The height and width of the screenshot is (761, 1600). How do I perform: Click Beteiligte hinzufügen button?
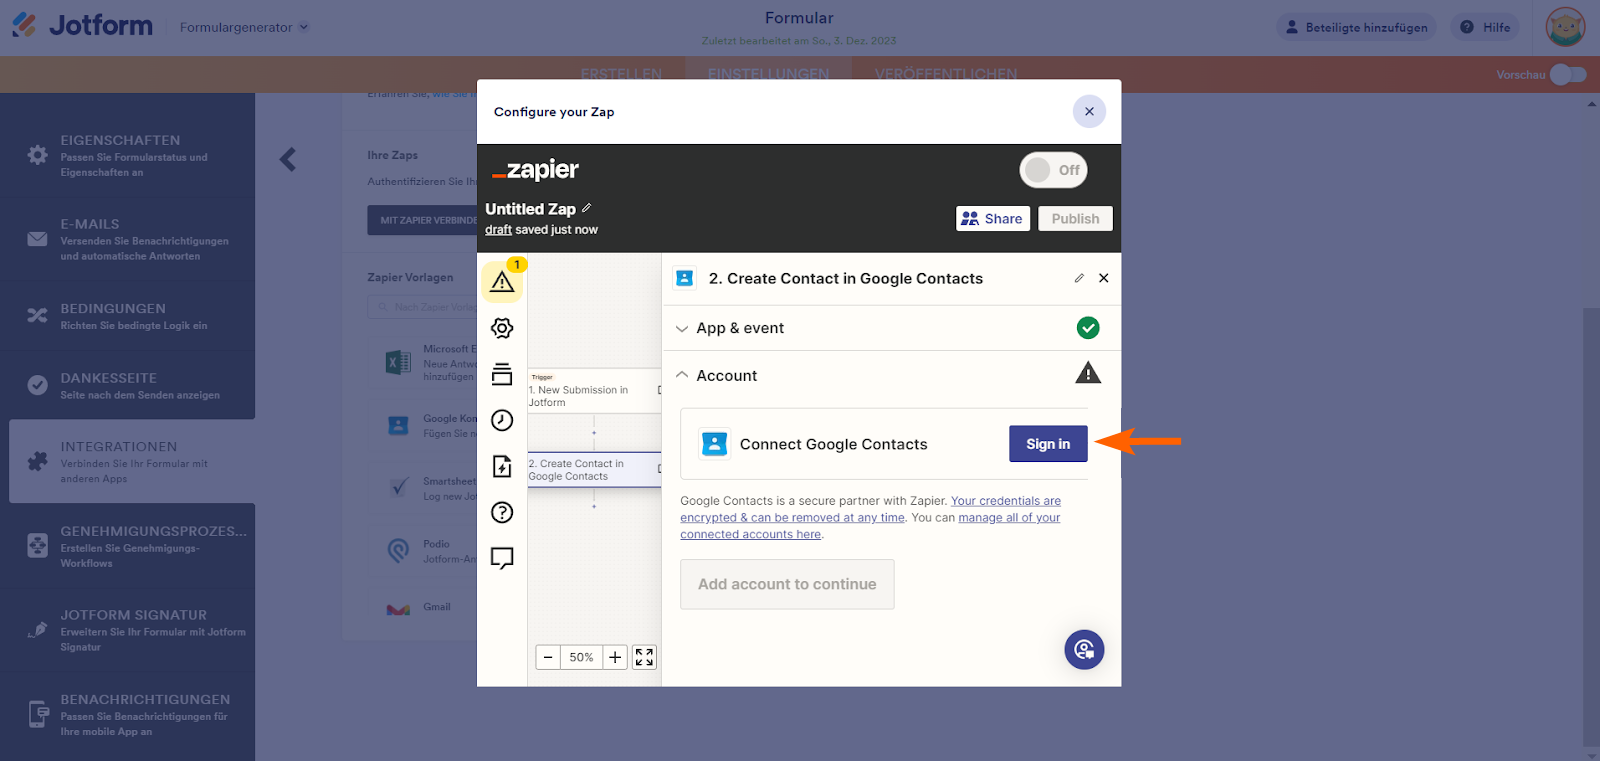pos(1356,27)
